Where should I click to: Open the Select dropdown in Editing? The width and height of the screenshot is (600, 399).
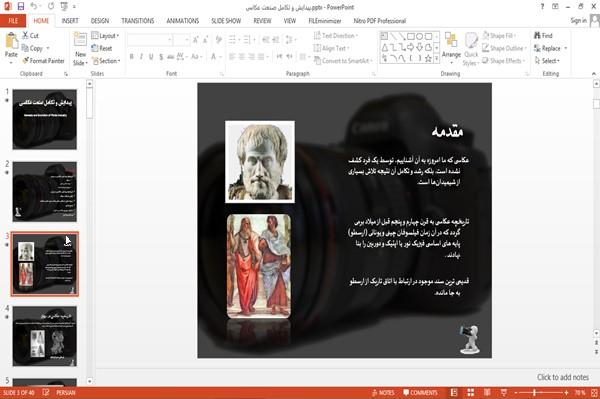click(x=547, y=61)
